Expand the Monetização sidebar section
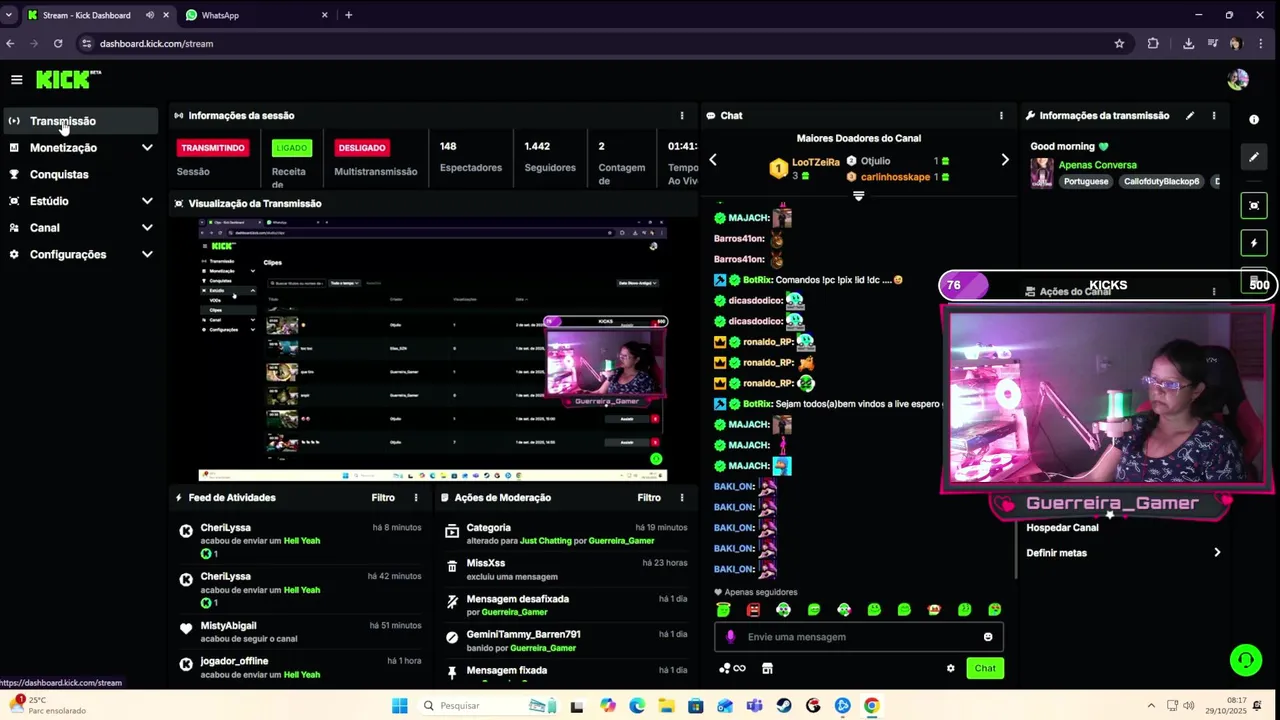The width and height of the screenshot is (1280, 720). click(147, 148)
